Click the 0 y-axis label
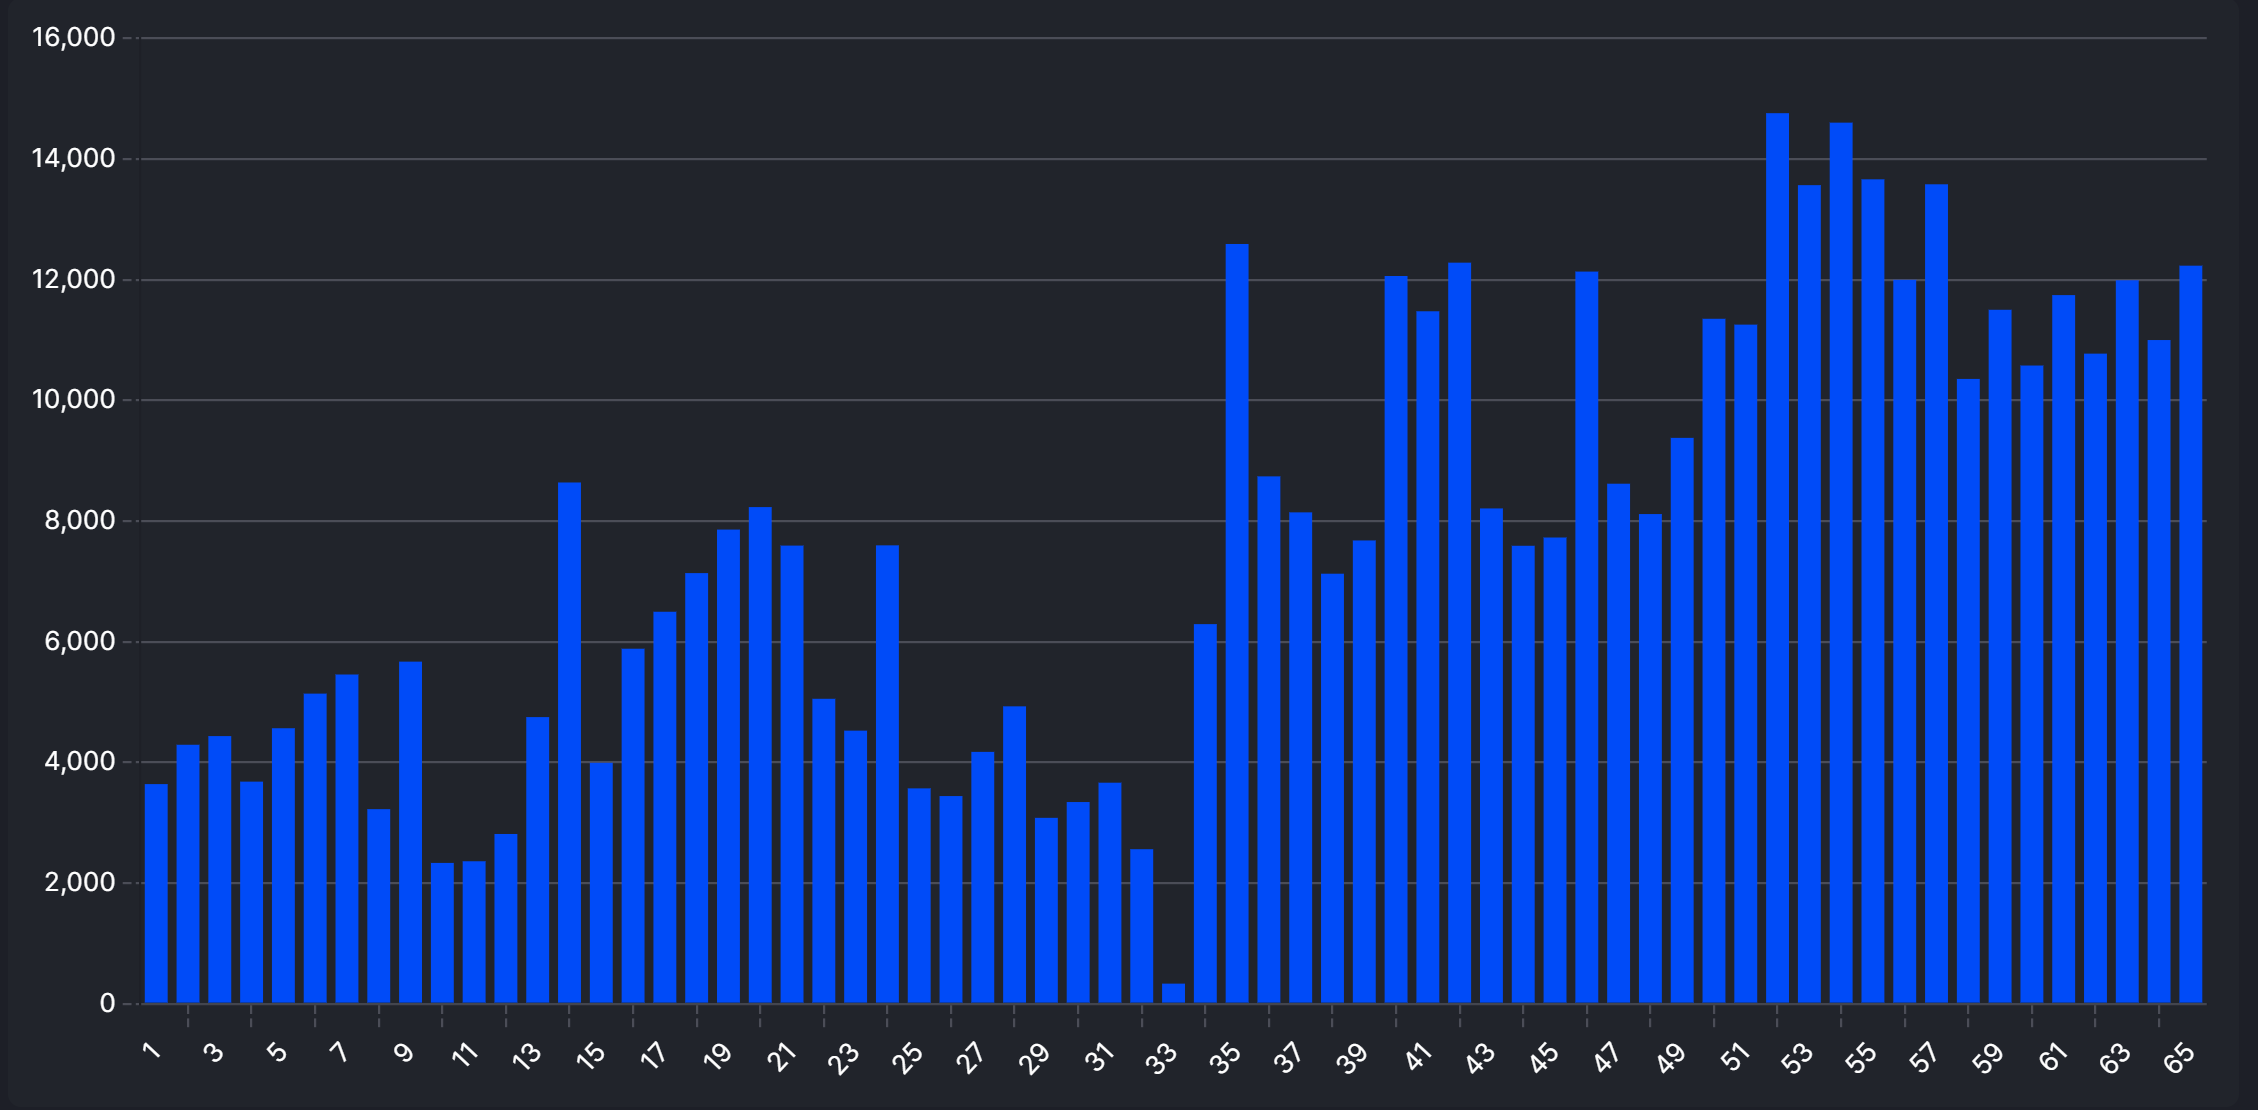The width and height of the screenshot is (2258, 1110). tap(107, 1004)
